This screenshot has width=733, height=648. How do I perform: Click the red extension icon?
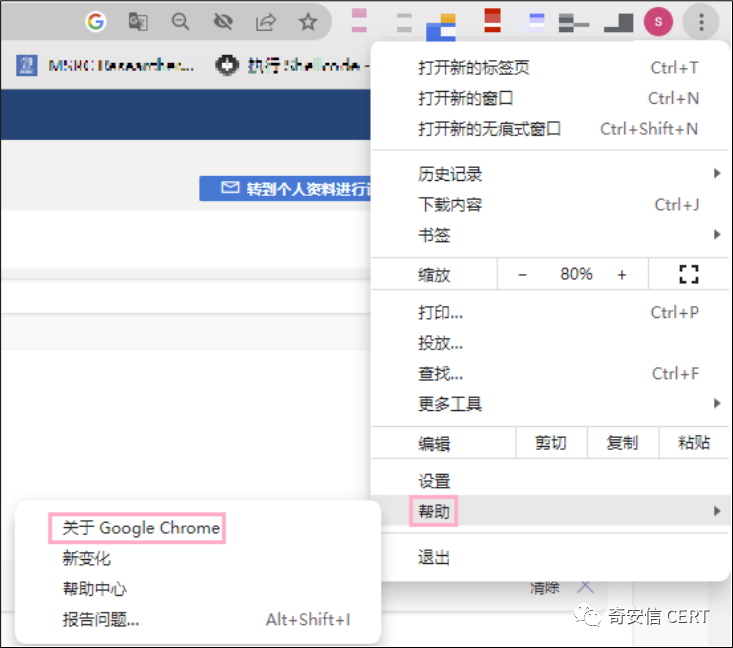tap(492, 21)
